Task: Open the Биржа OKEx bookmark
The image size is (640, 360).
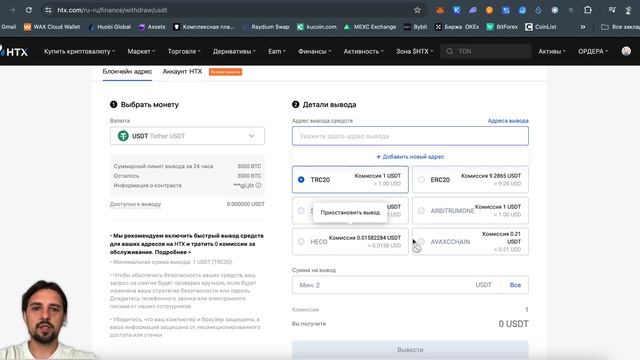Action: [457, 27]
